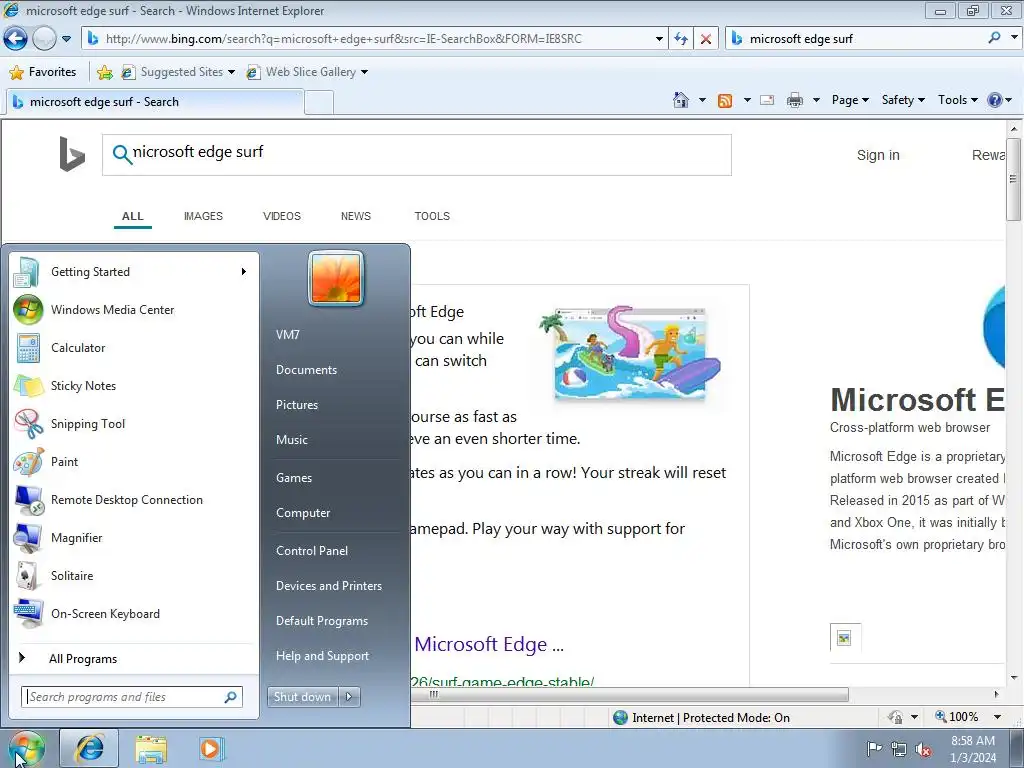The height and width of the screenshot is (768, 1024).
Task: Switch to the IMAGES search tab
Action: 203,216
